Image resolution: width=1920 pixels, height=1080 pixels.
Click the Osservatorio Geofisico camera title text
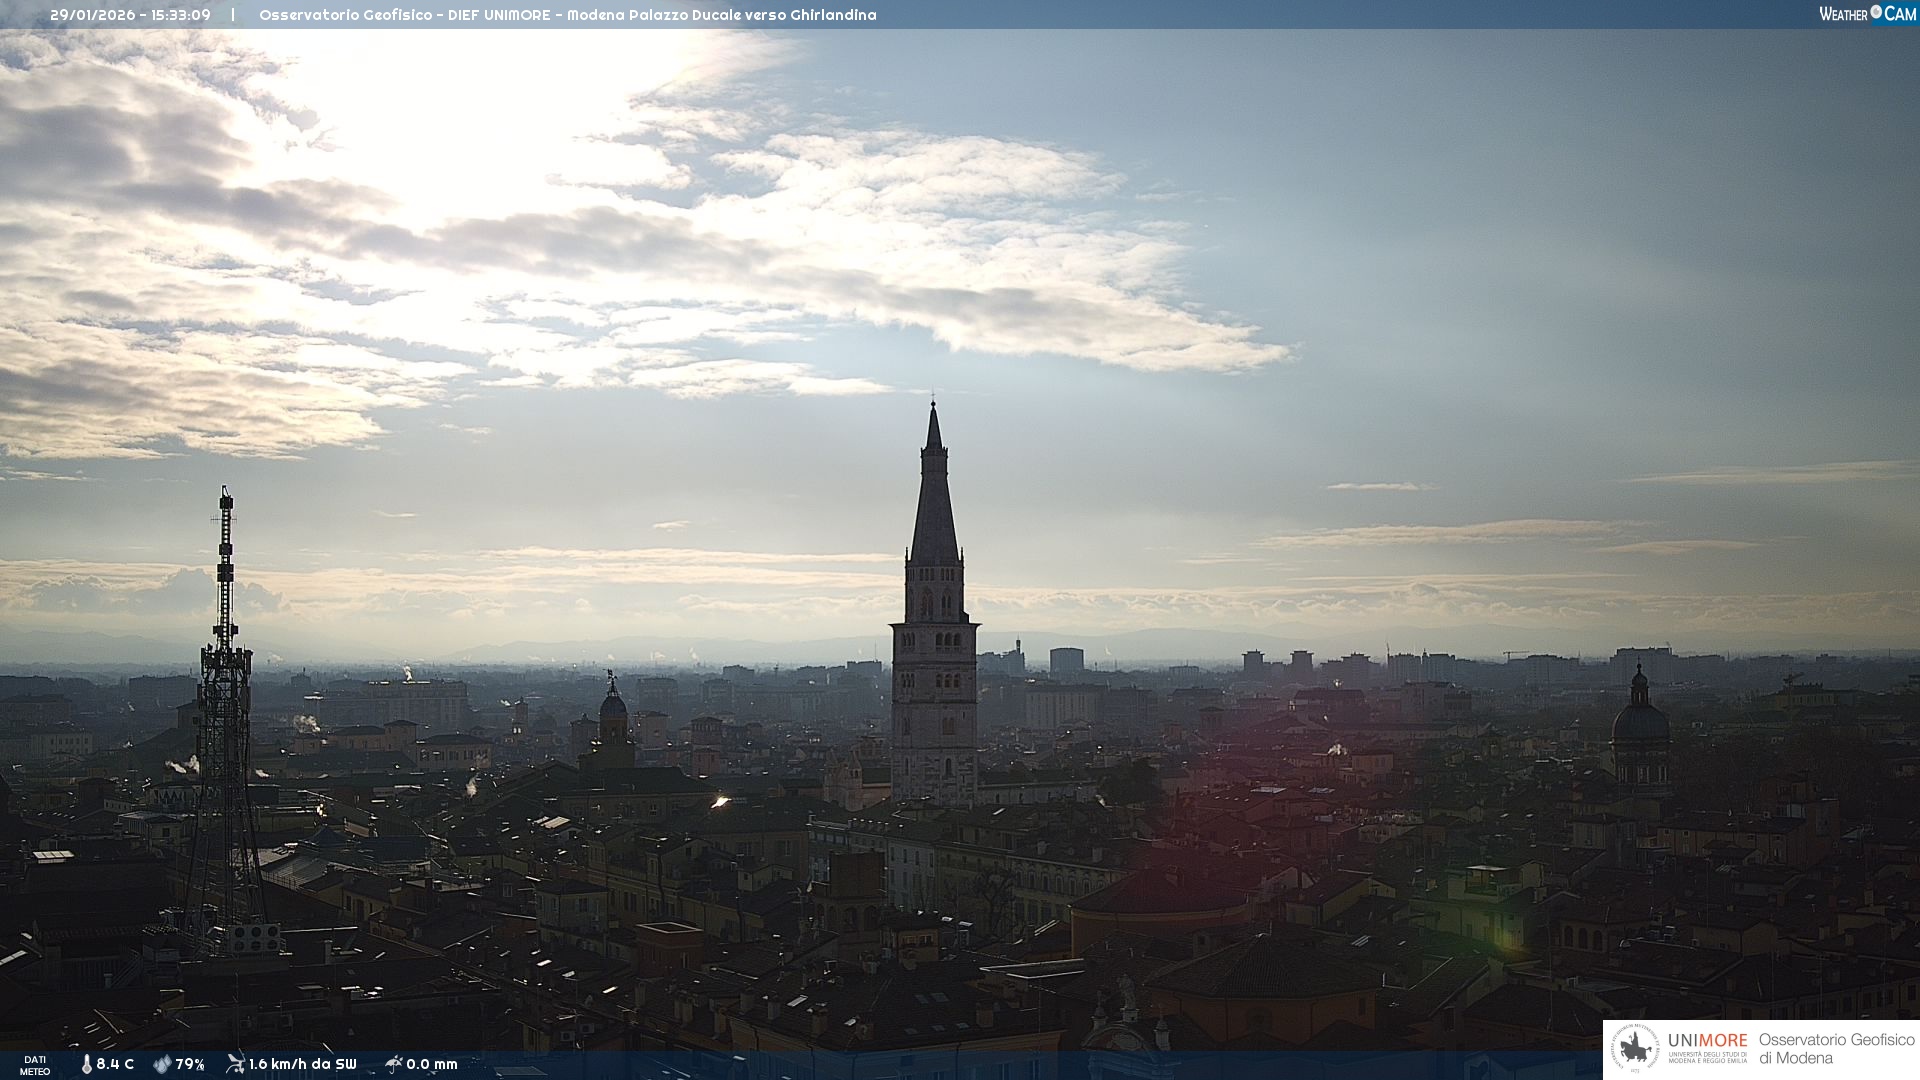567,15
